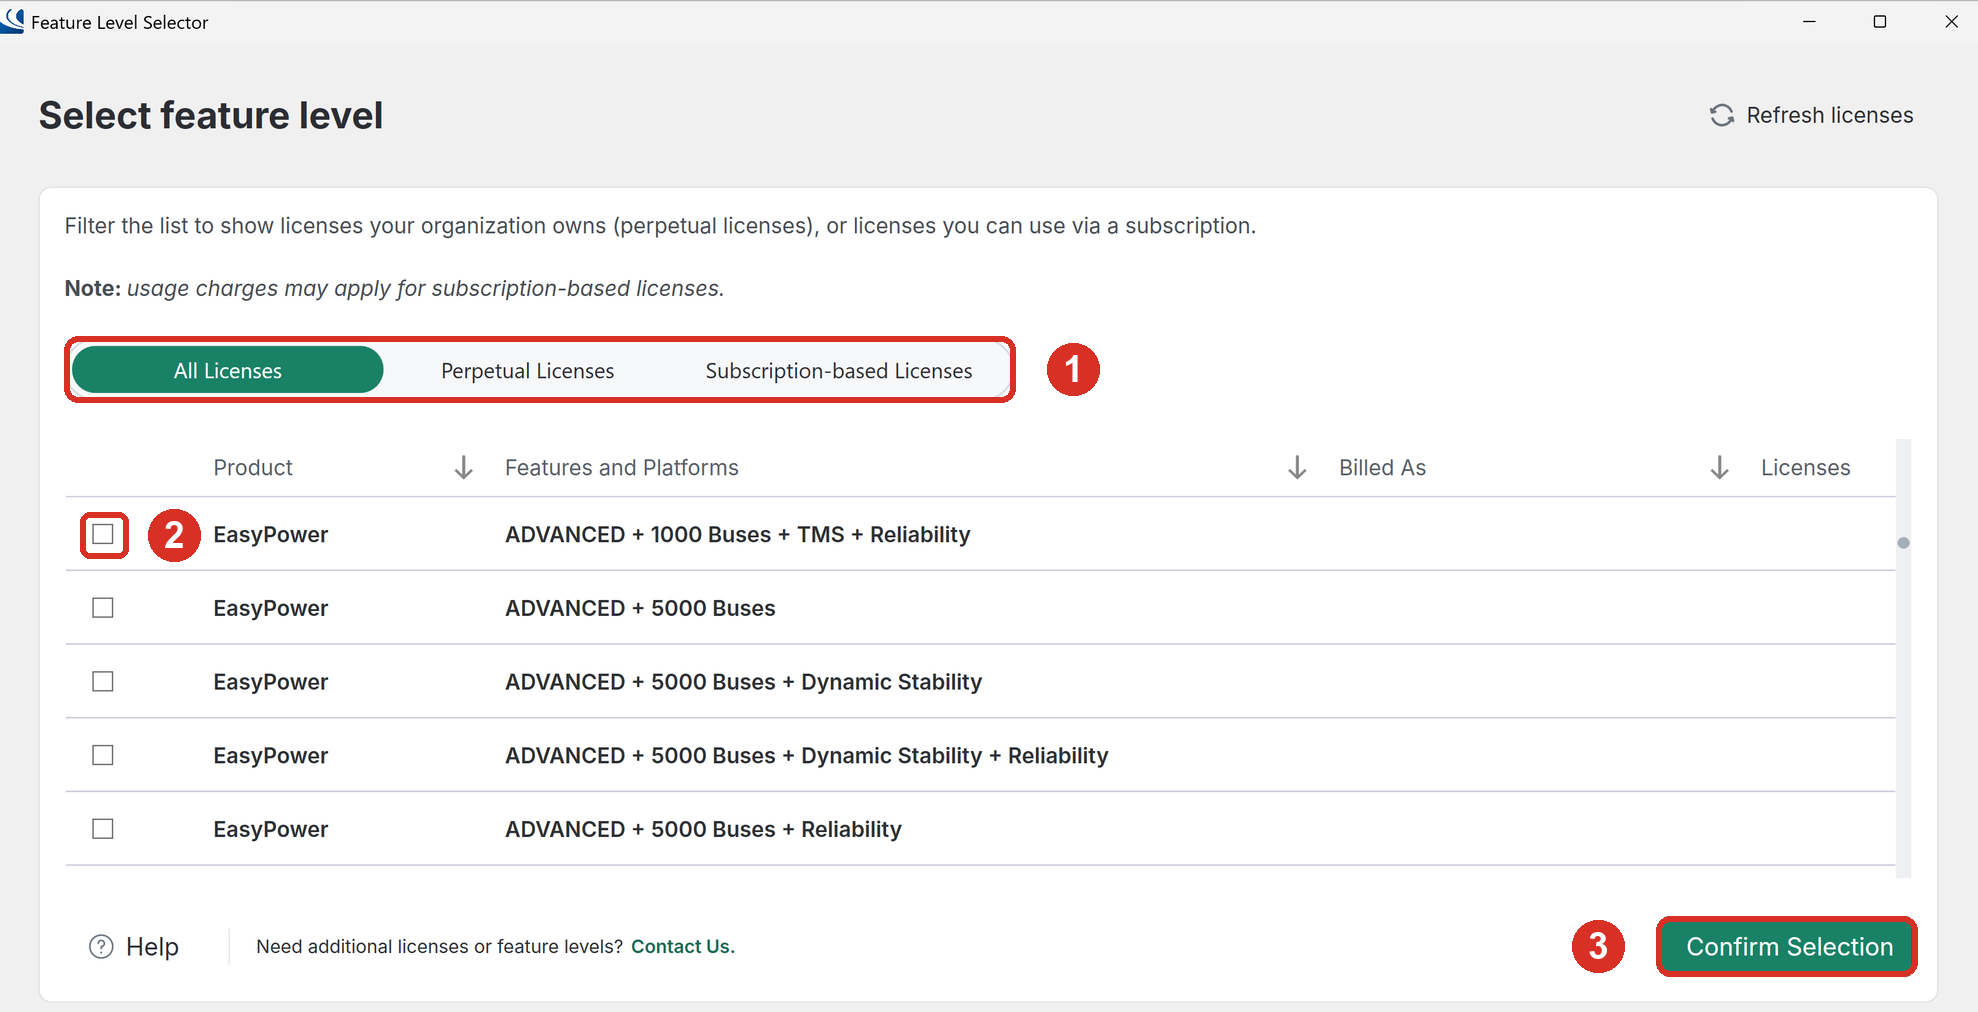This screenshot has height=1012, width=1978.
Task: Switch to the Perpetual Licenses tab
Action: (528, 370)
